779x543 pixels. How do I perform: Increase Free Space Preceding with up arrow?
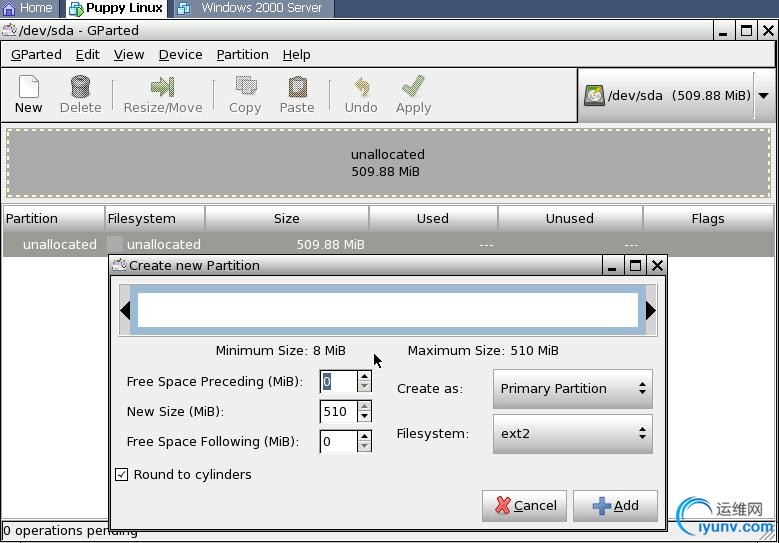(365, 377)
